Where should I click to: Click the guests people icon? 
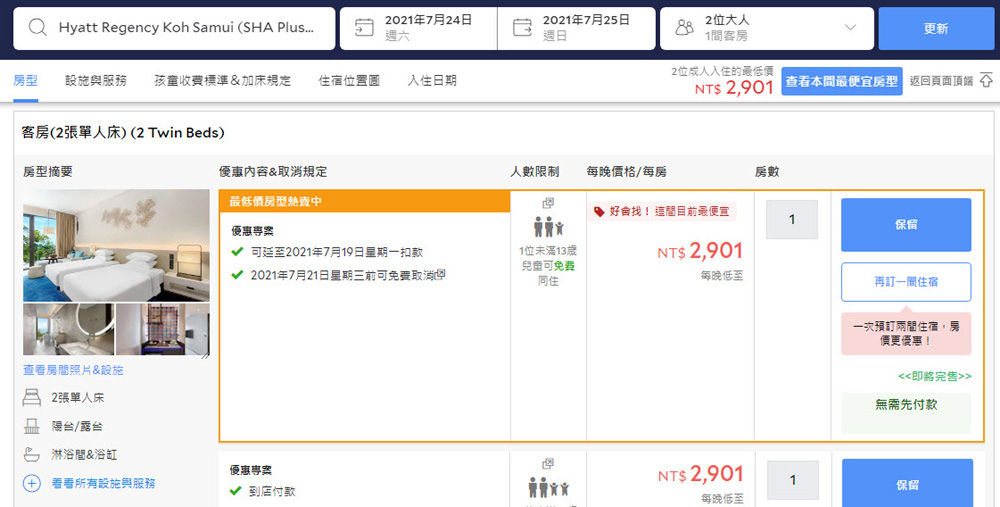pos(684,28)
